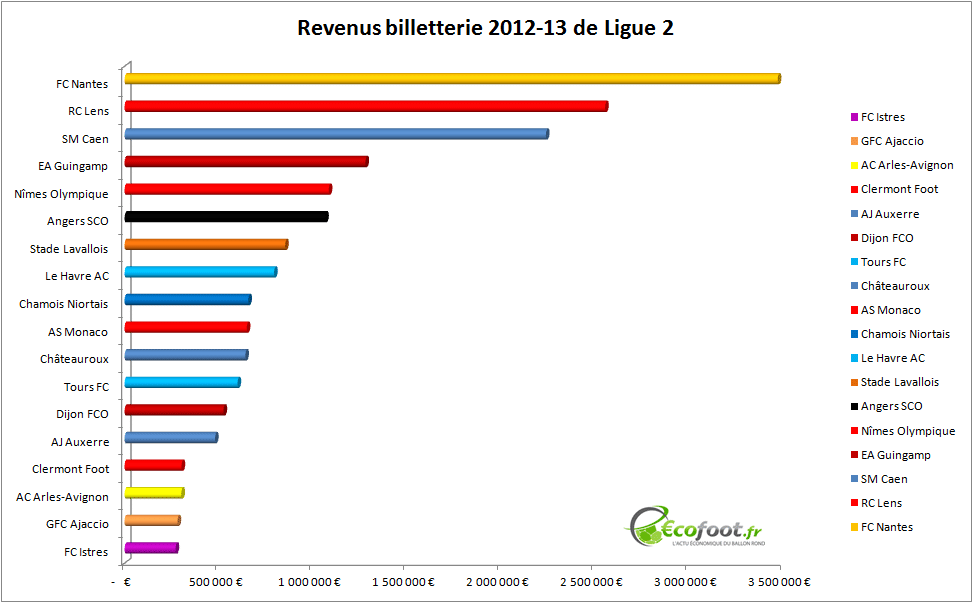This screenshot has height=603, width=973.
Task: Click the 1 000 000 € axis value
Action: (309, 583)
